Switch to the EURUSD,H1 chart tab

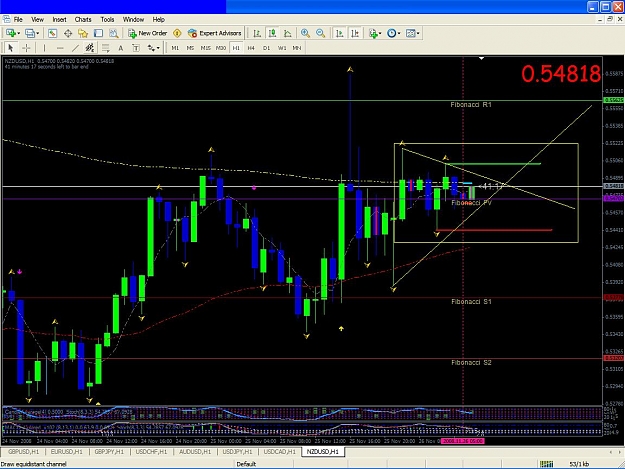click(x=67, y=452)
